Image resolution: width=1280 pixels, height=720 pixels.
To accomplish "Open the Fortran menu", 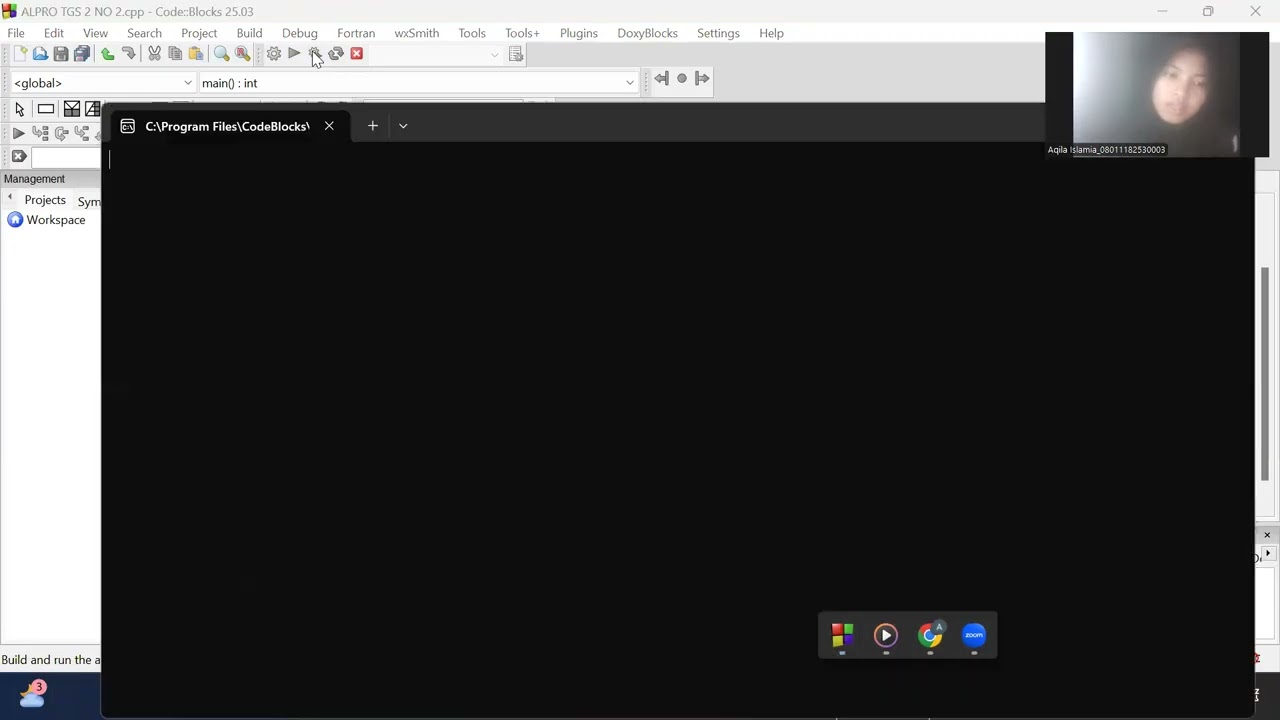I will point(356,33).
